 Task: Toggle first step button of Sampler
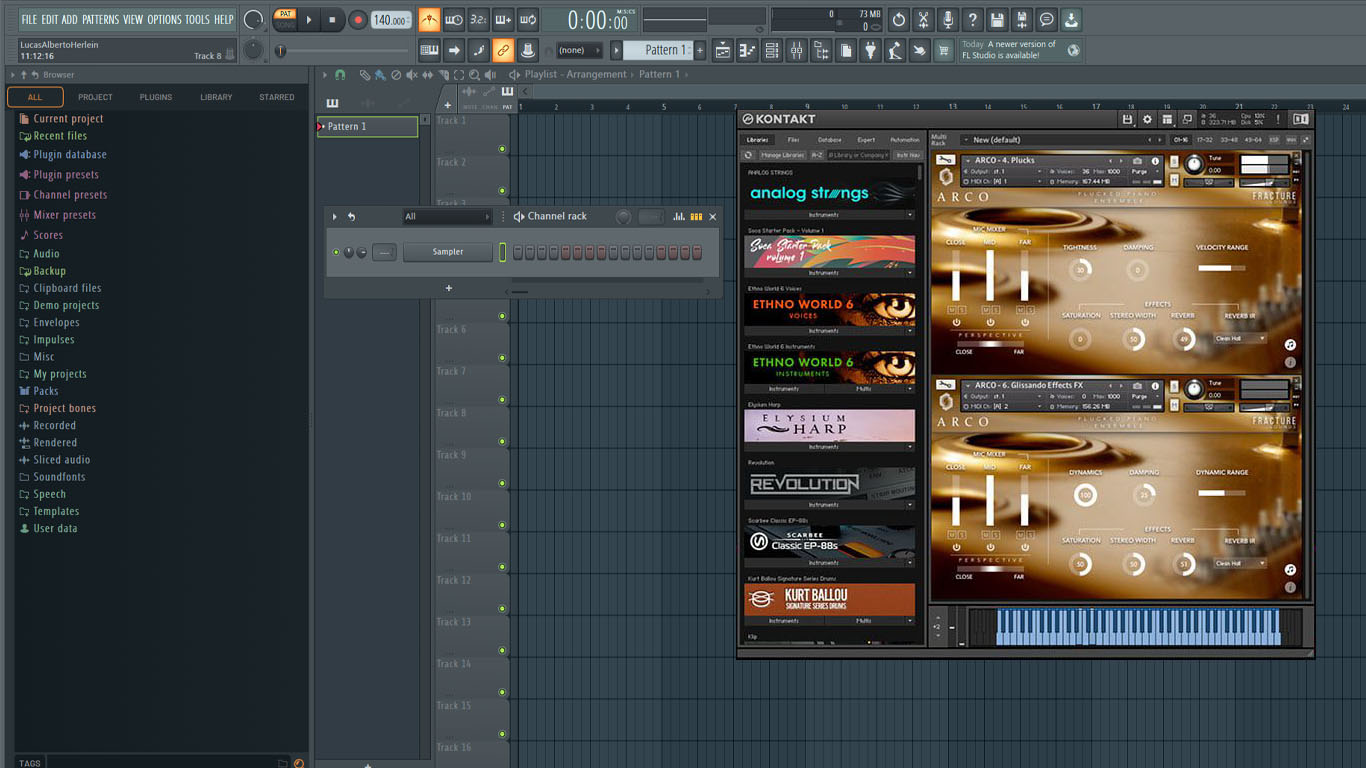click(518, 252)
